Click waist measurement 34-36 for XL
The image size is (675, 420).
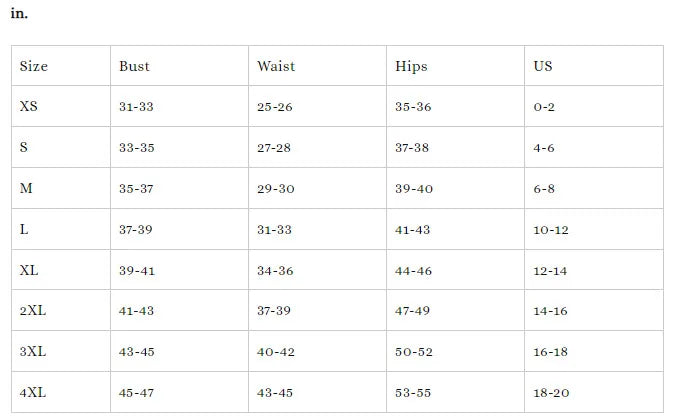coord(275,270)
